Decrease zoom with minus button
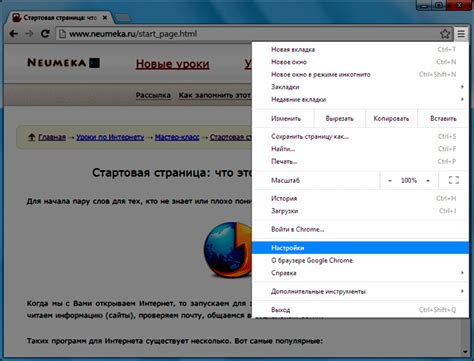The height and width of the screenshot is (361, 474). point(390,181)
